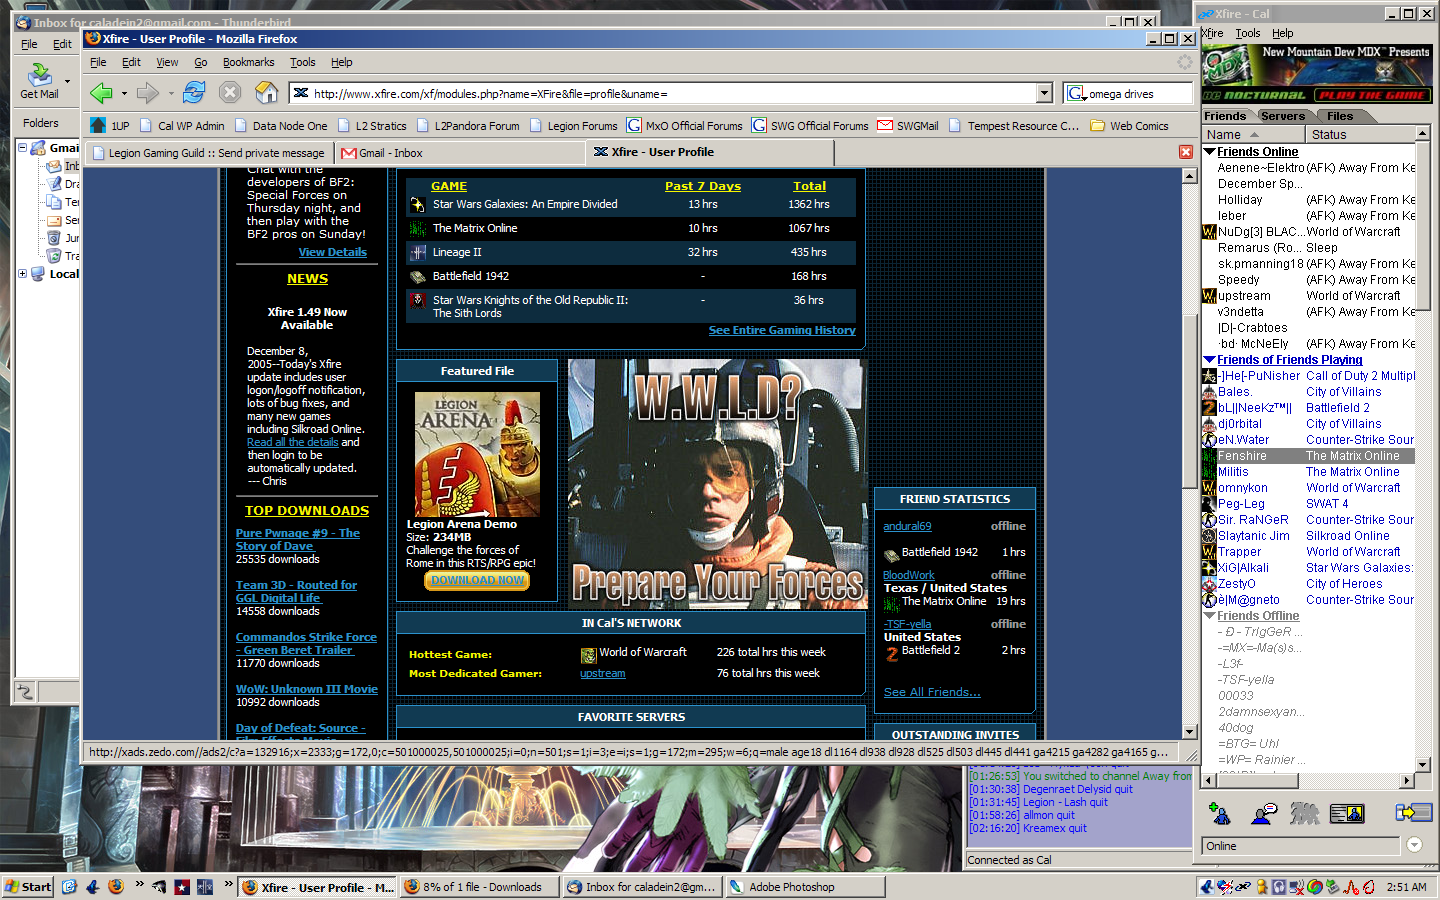This screenshot has width=1440, height=900.
Task: Click the Stop loading icon
Action: (x=230, y=93)
